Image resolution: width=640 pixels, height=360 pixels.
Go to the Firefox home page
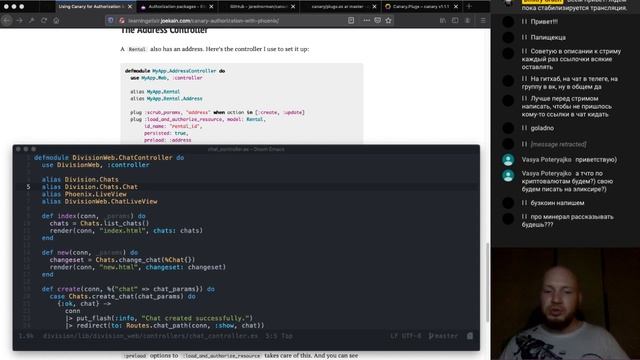click(x=56, y=20)
